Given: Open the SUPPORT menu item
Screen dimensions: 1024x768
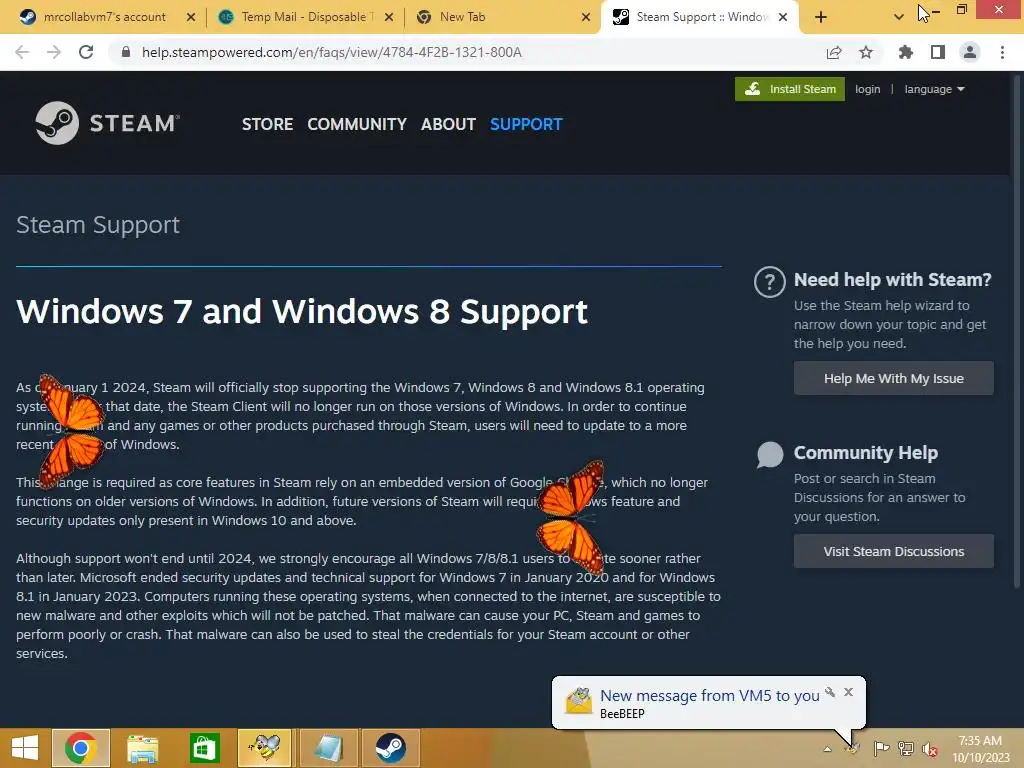Looking at the screenshot, I should pyautogui.click(x=526, y=124).
